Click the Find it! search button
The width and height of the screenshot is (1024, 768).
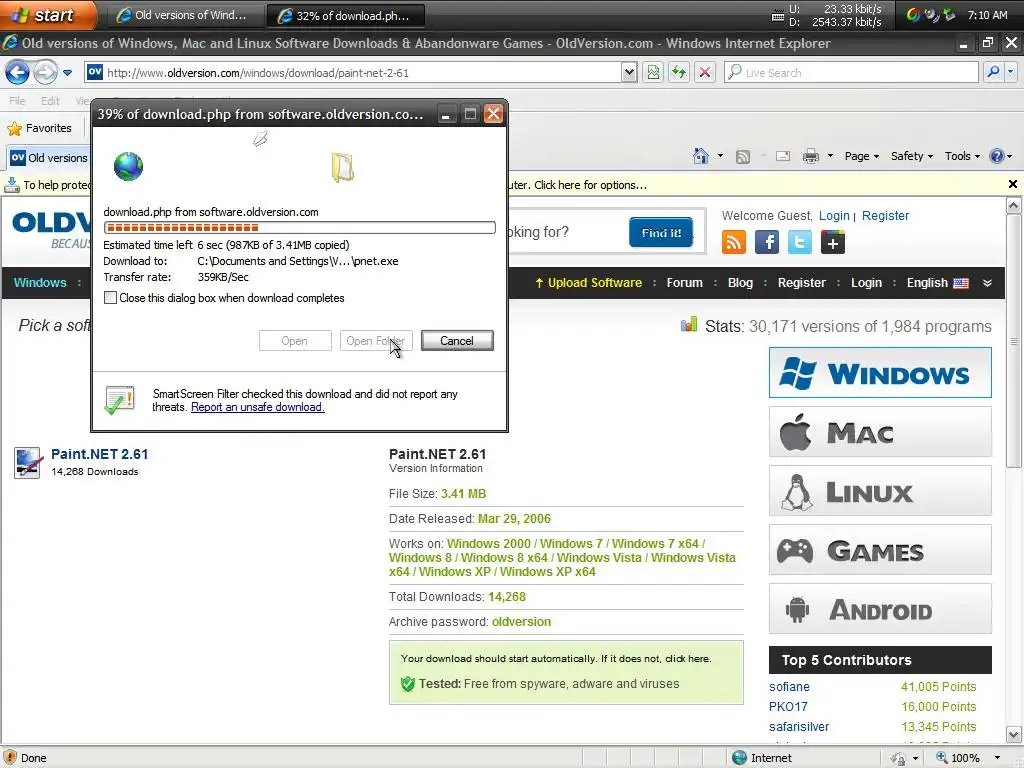pyautogui.click(x=661, y=232)
